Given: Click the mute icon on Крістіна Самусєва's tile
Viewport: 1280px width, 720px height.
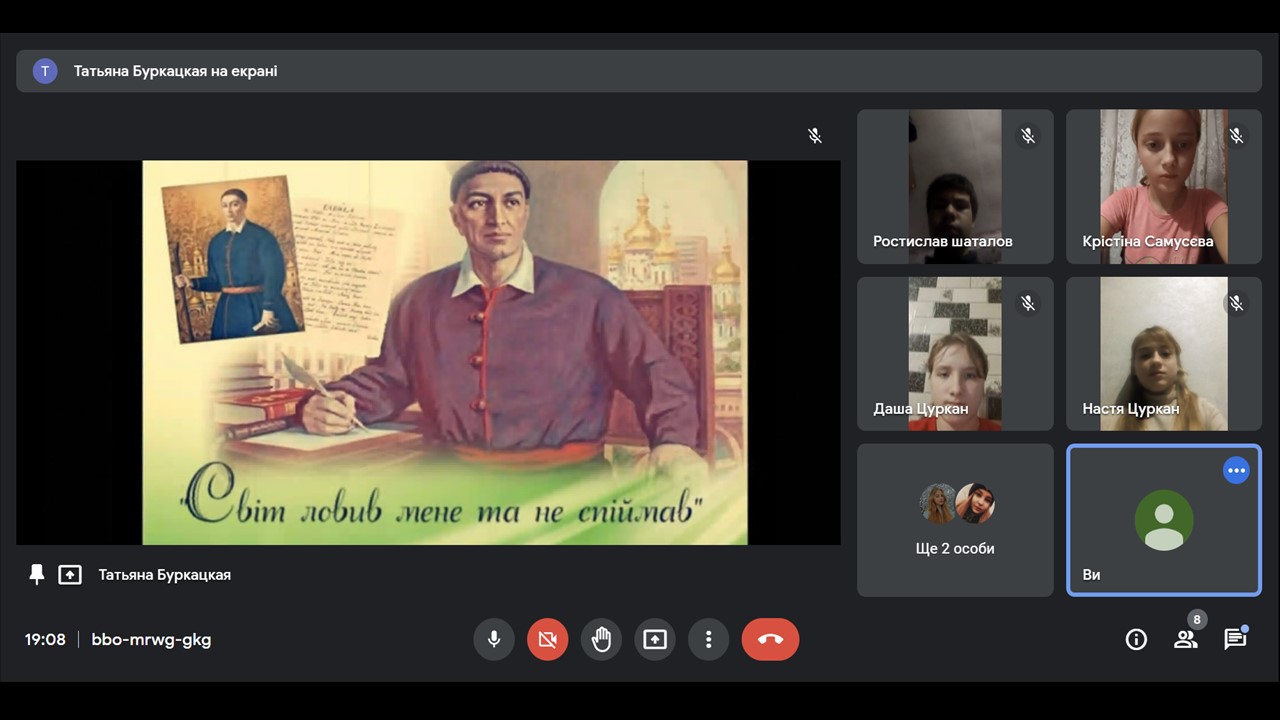Looking at the screenshot, I should [x=1236, y=135].
